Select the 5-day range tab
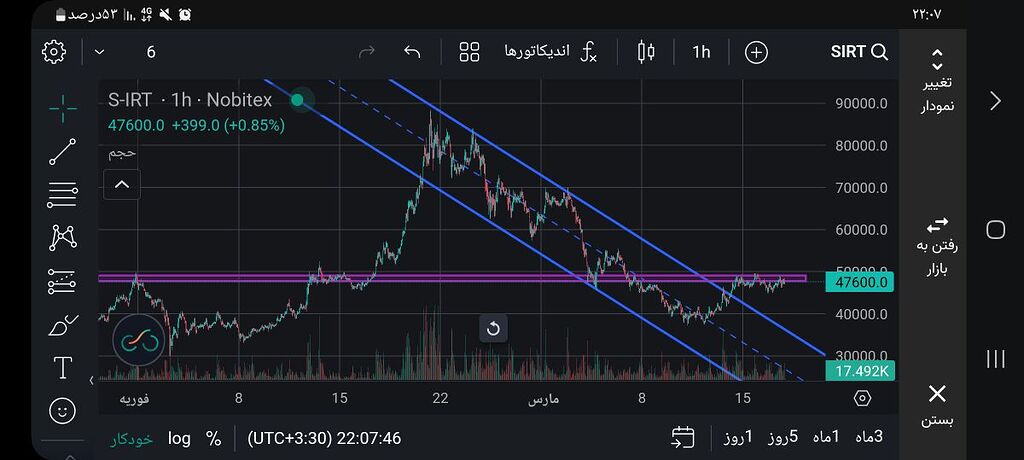Viewport: 1024px width, 460px height. (x=782, y=437)
